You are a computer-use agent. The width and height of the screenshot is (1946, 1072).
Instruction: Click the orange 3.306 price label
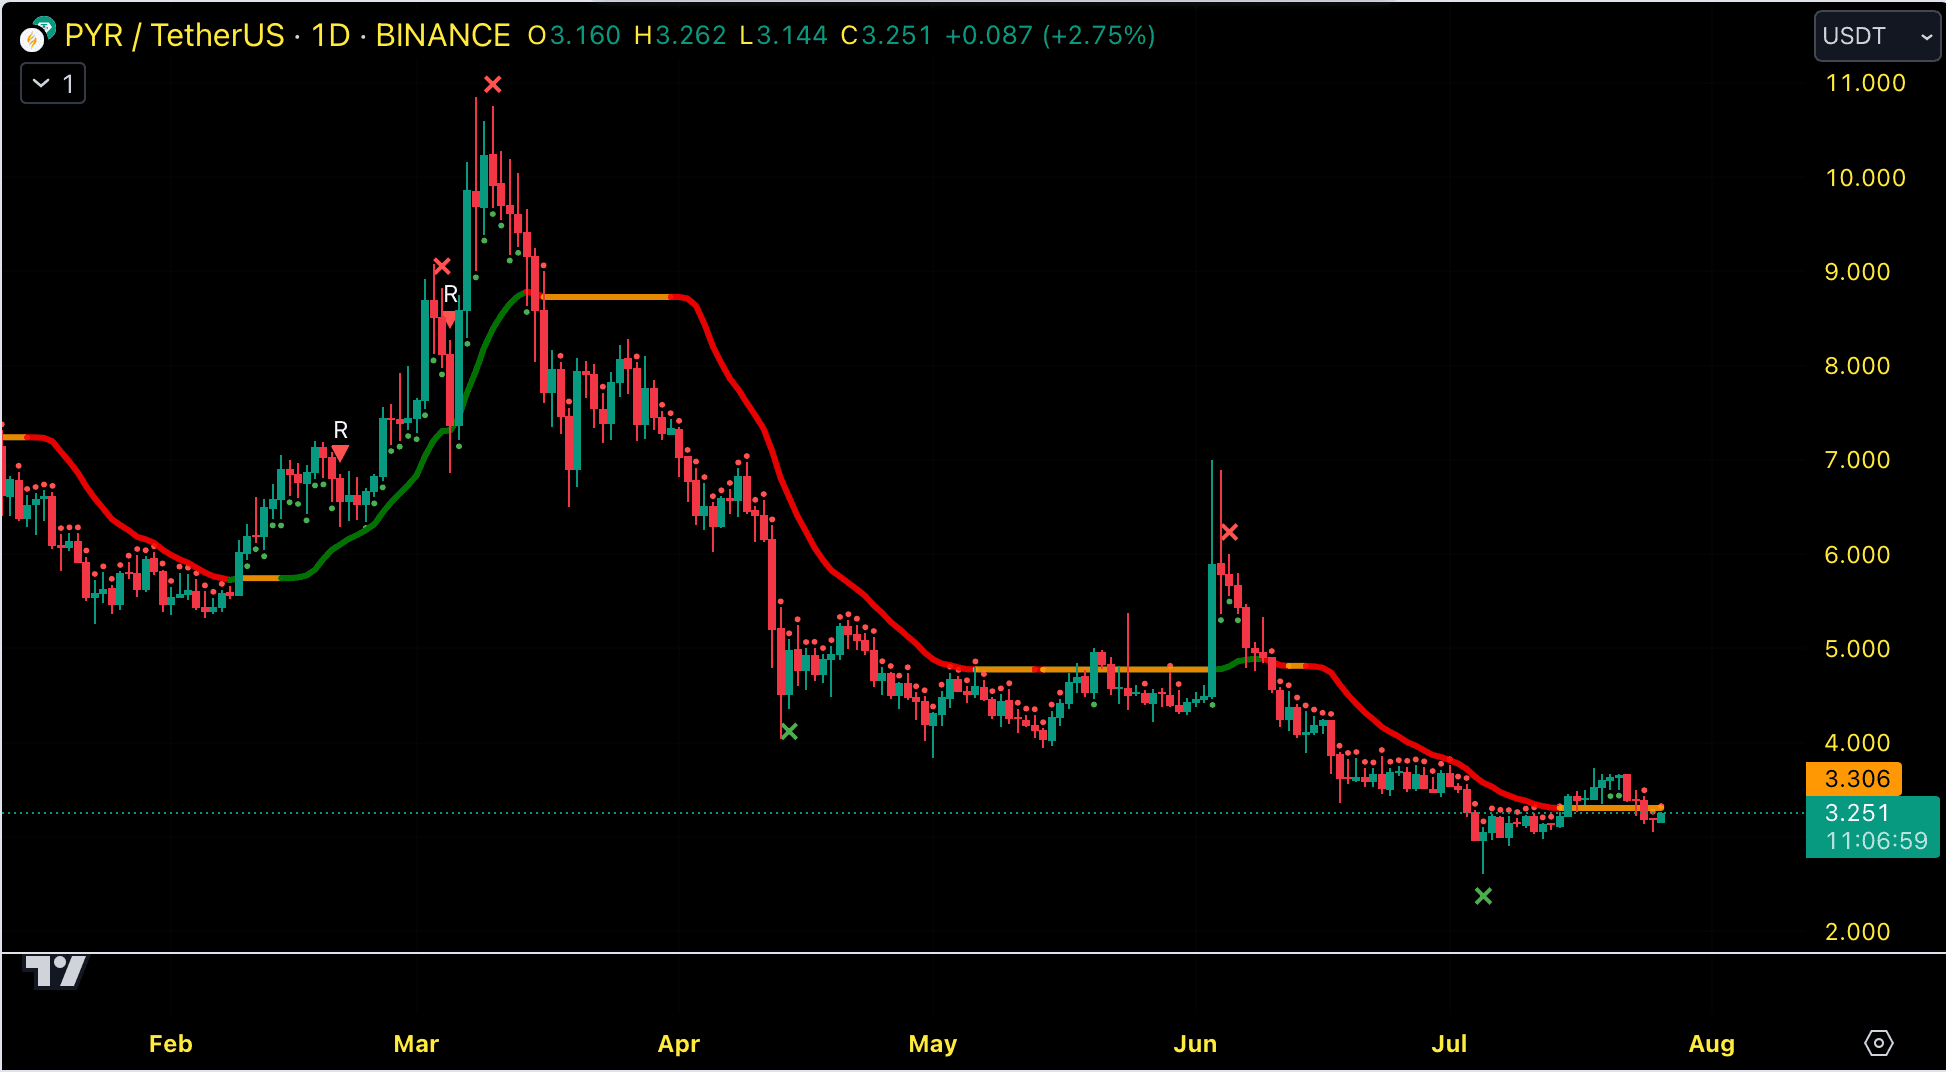(1854, 779)
